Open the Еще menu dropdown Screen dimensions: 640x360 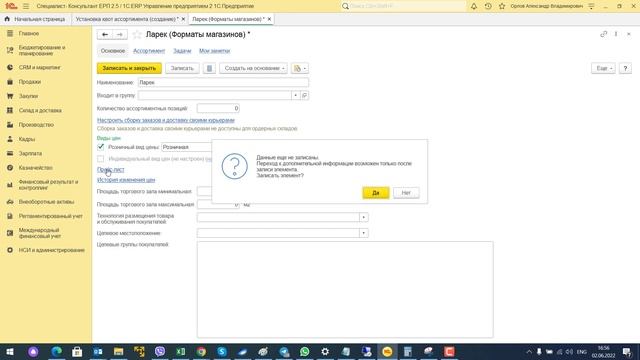(603, 68)
